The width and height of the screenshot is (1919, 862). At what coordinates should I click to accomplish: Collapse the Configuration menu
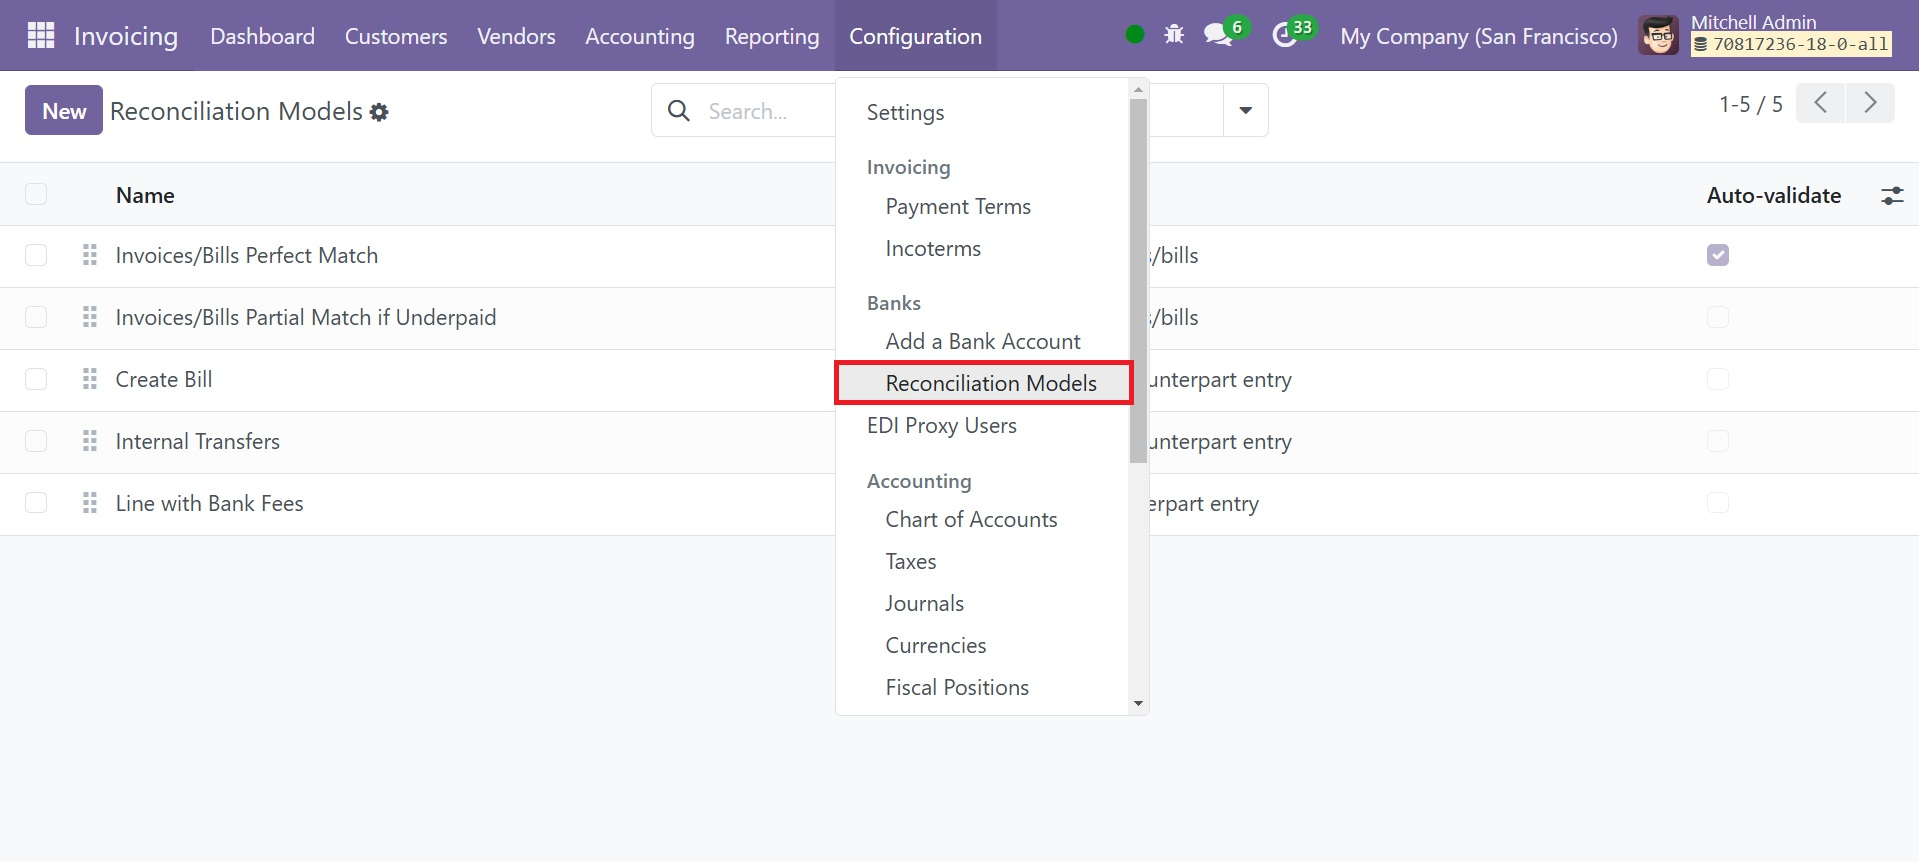tap(916, 36)
